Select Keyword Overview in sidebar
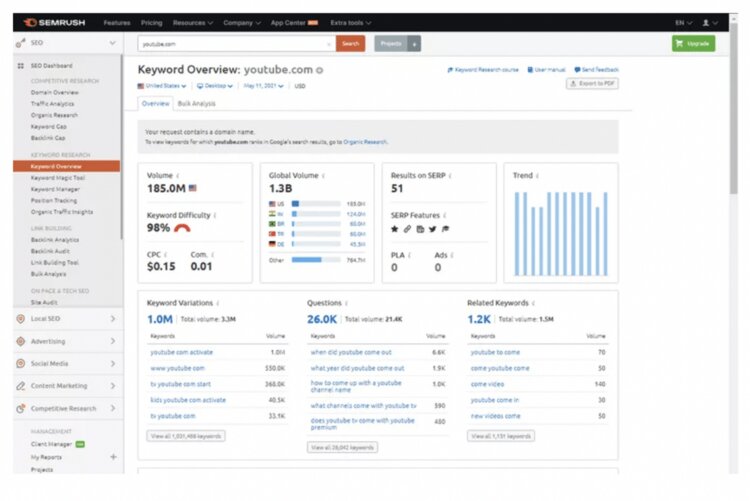The width and height of the screenshot is (750, 501). [x=66, y=166]
